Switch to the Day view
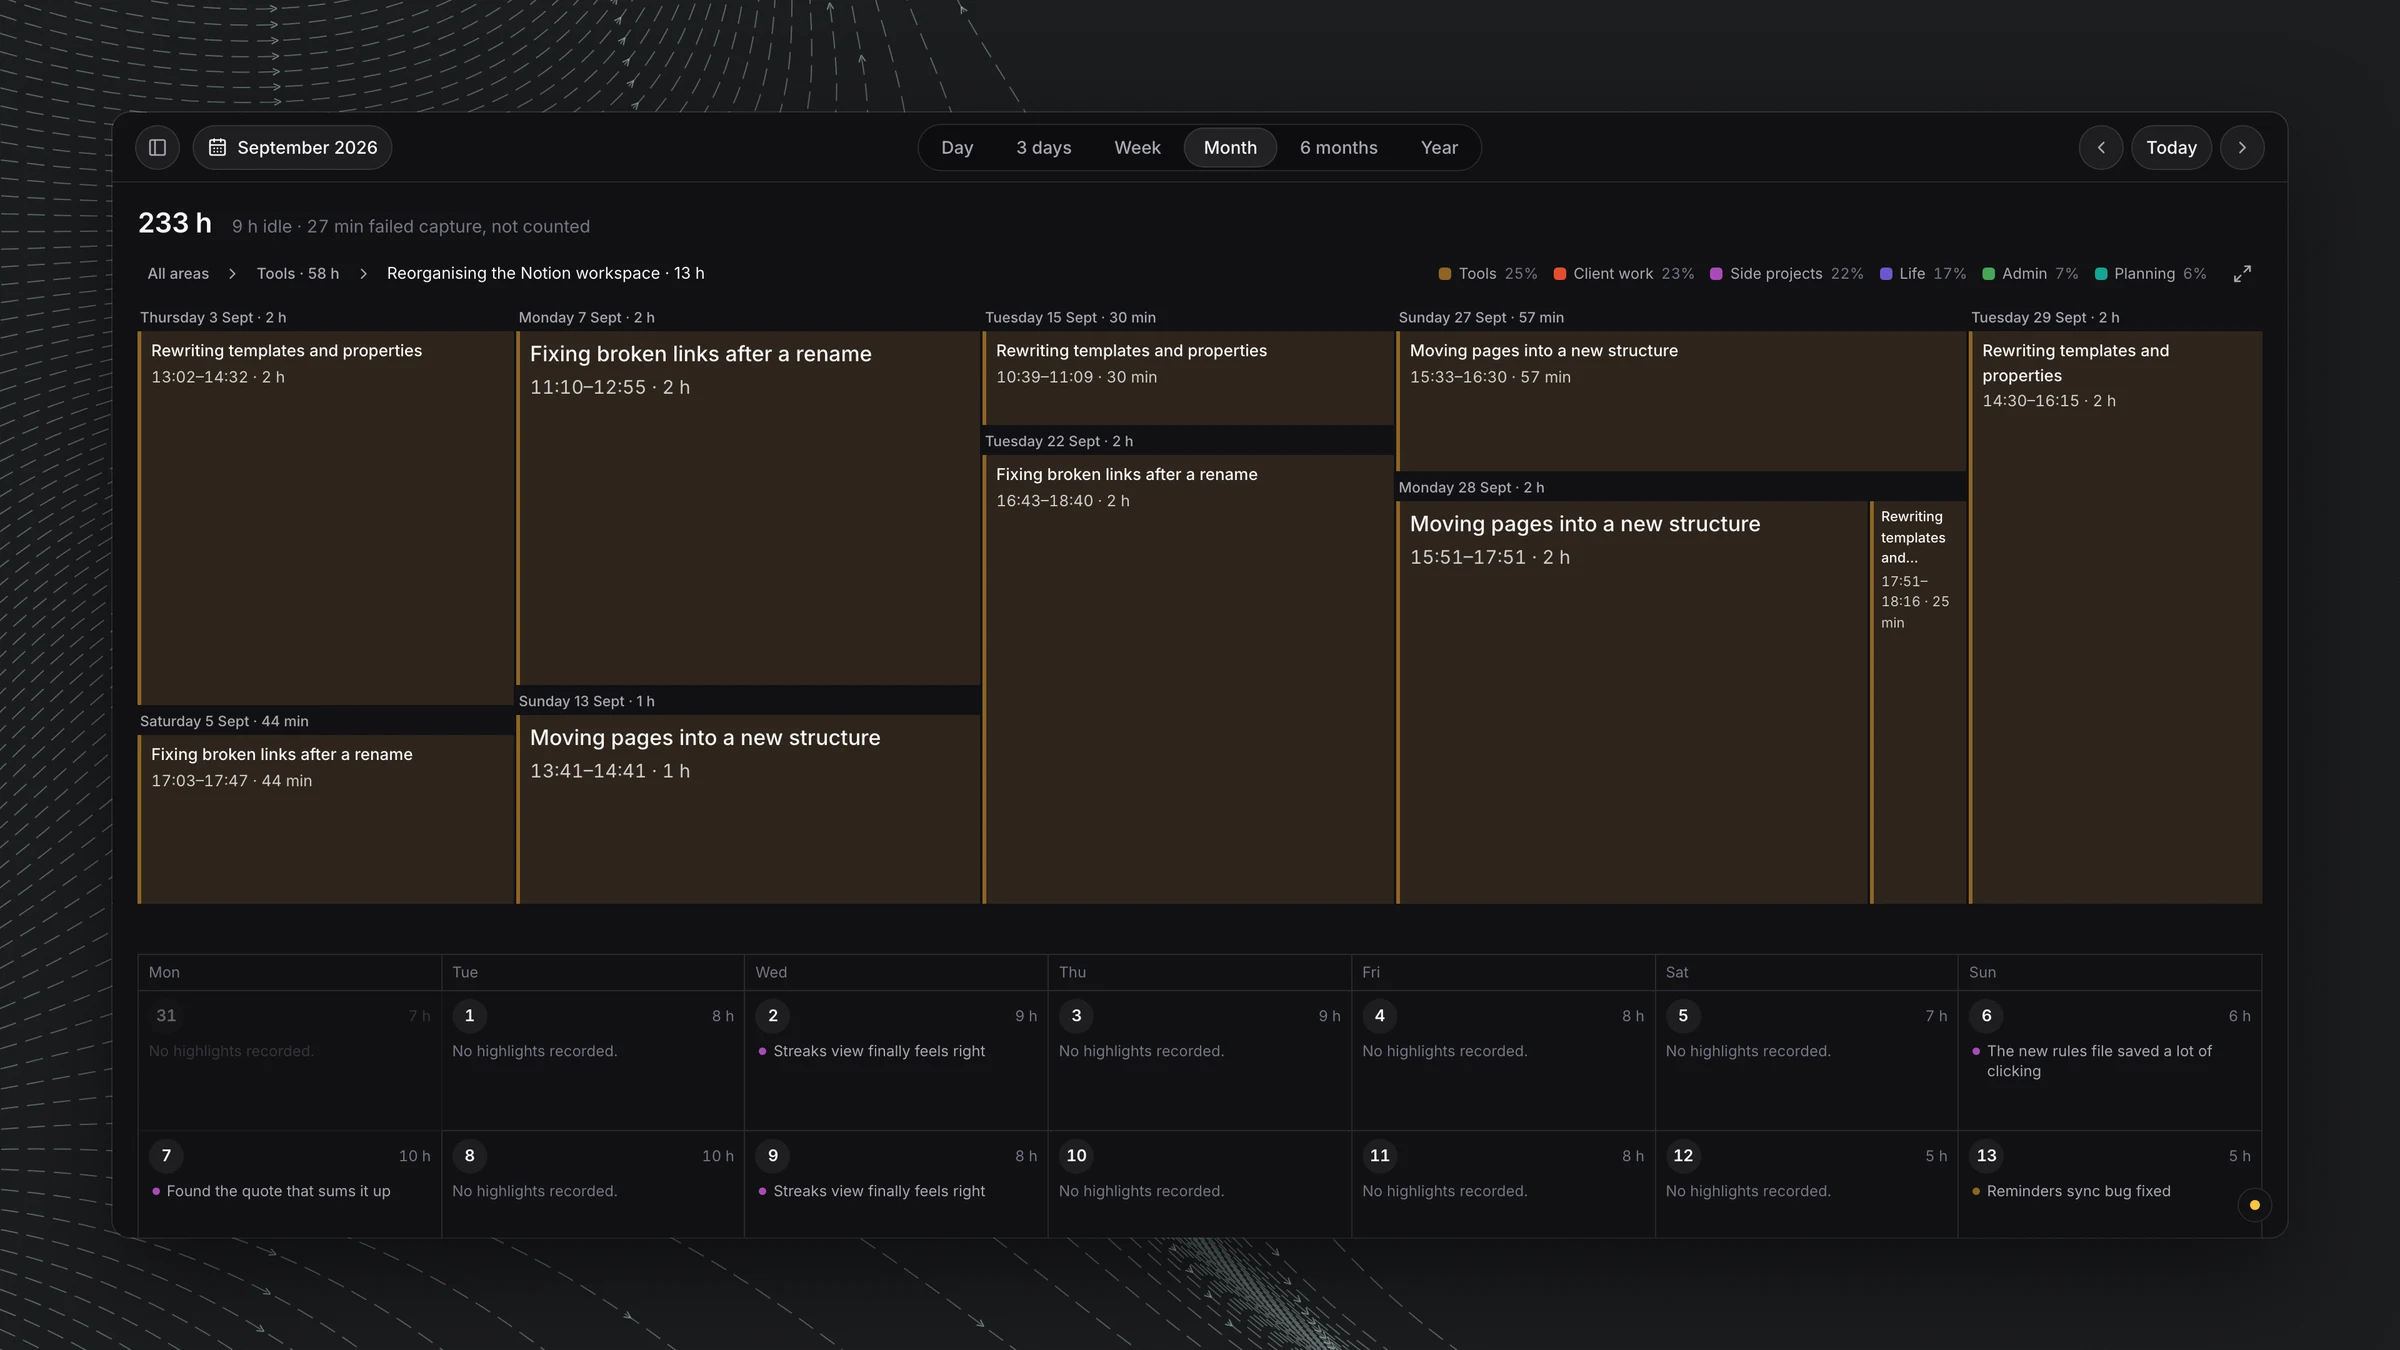This screenshot has width=2400, height=1350. point(957,147)
